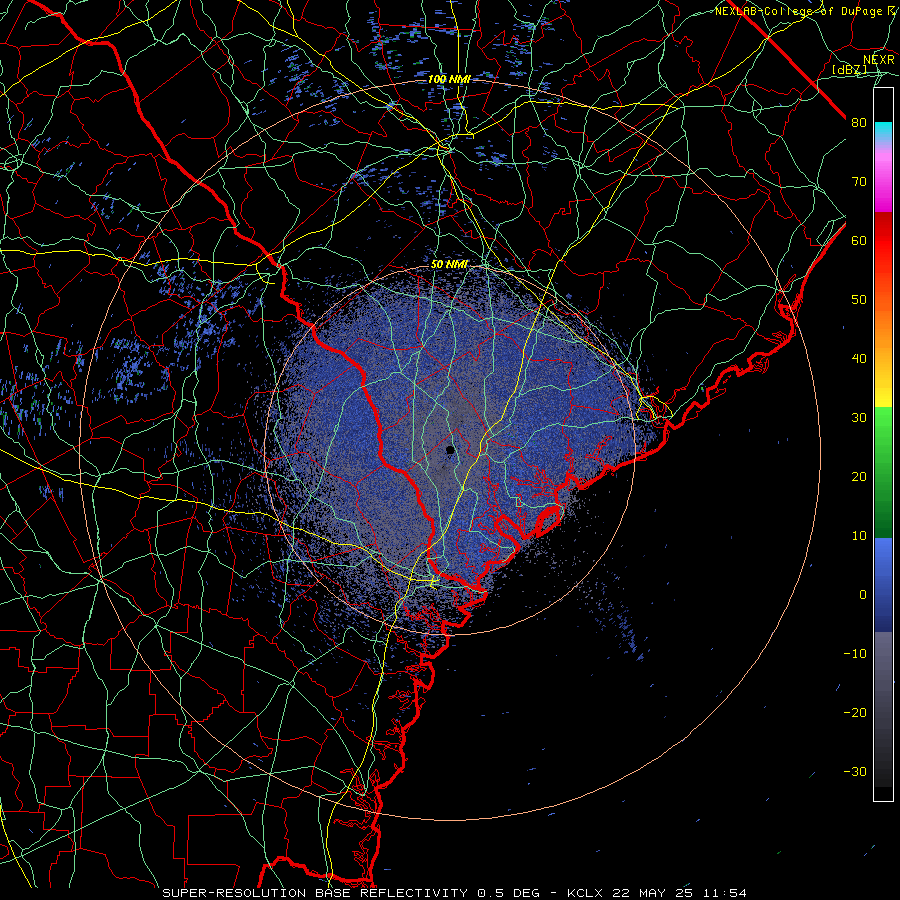Image resolution: width=900 pixels, height=900 pixels.
Task: Click the 60 value on the color scale
Action: tap(859, 240)
